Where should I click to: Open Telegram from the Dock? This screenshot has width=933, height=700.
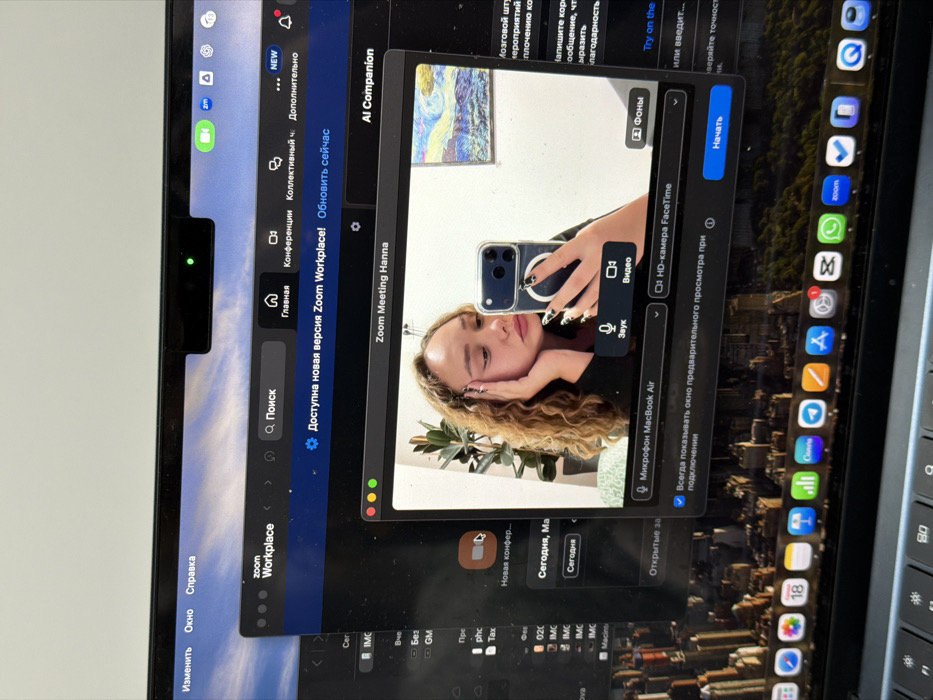click(812, 413)
